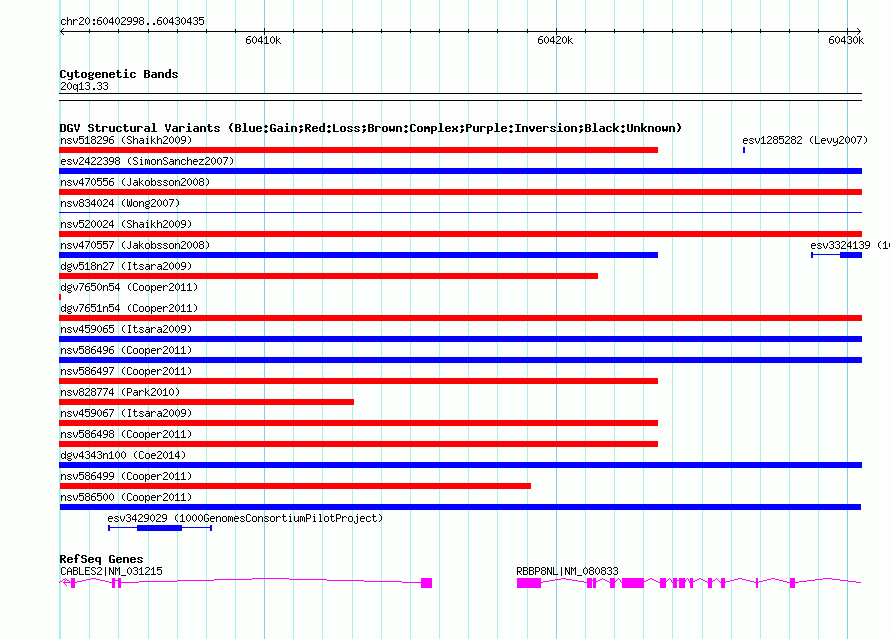Click the blue bar under nsv586496
Image resolution: width=890 pixels, height=639 pixels.
point(461,360)
